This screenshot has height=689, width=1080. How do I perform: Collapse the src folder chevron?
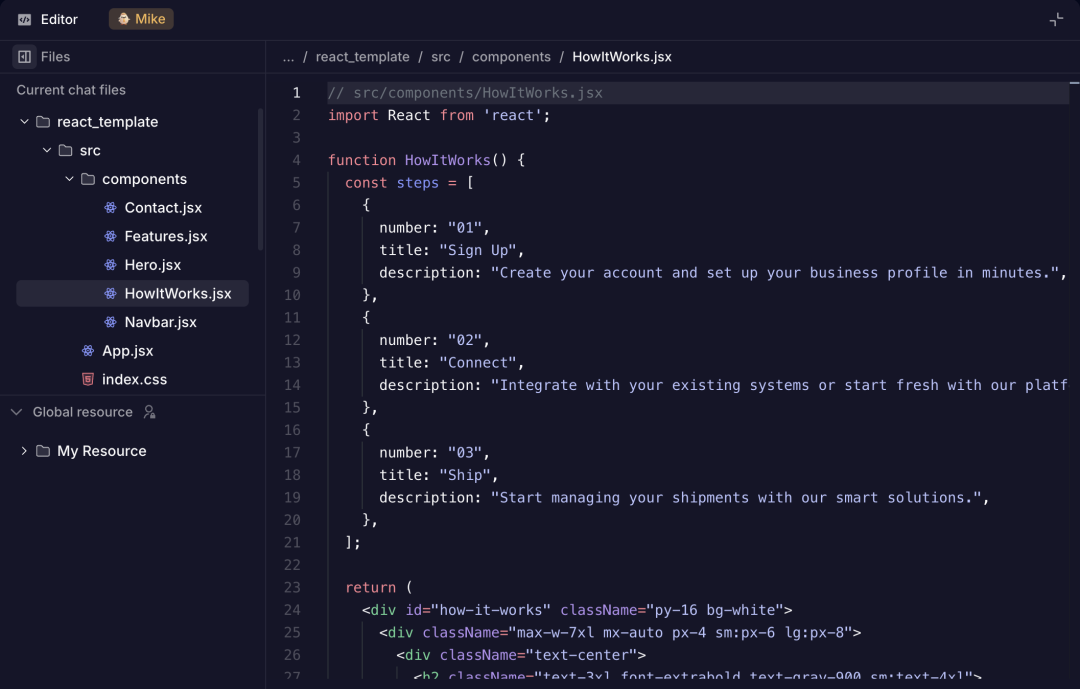47,150
